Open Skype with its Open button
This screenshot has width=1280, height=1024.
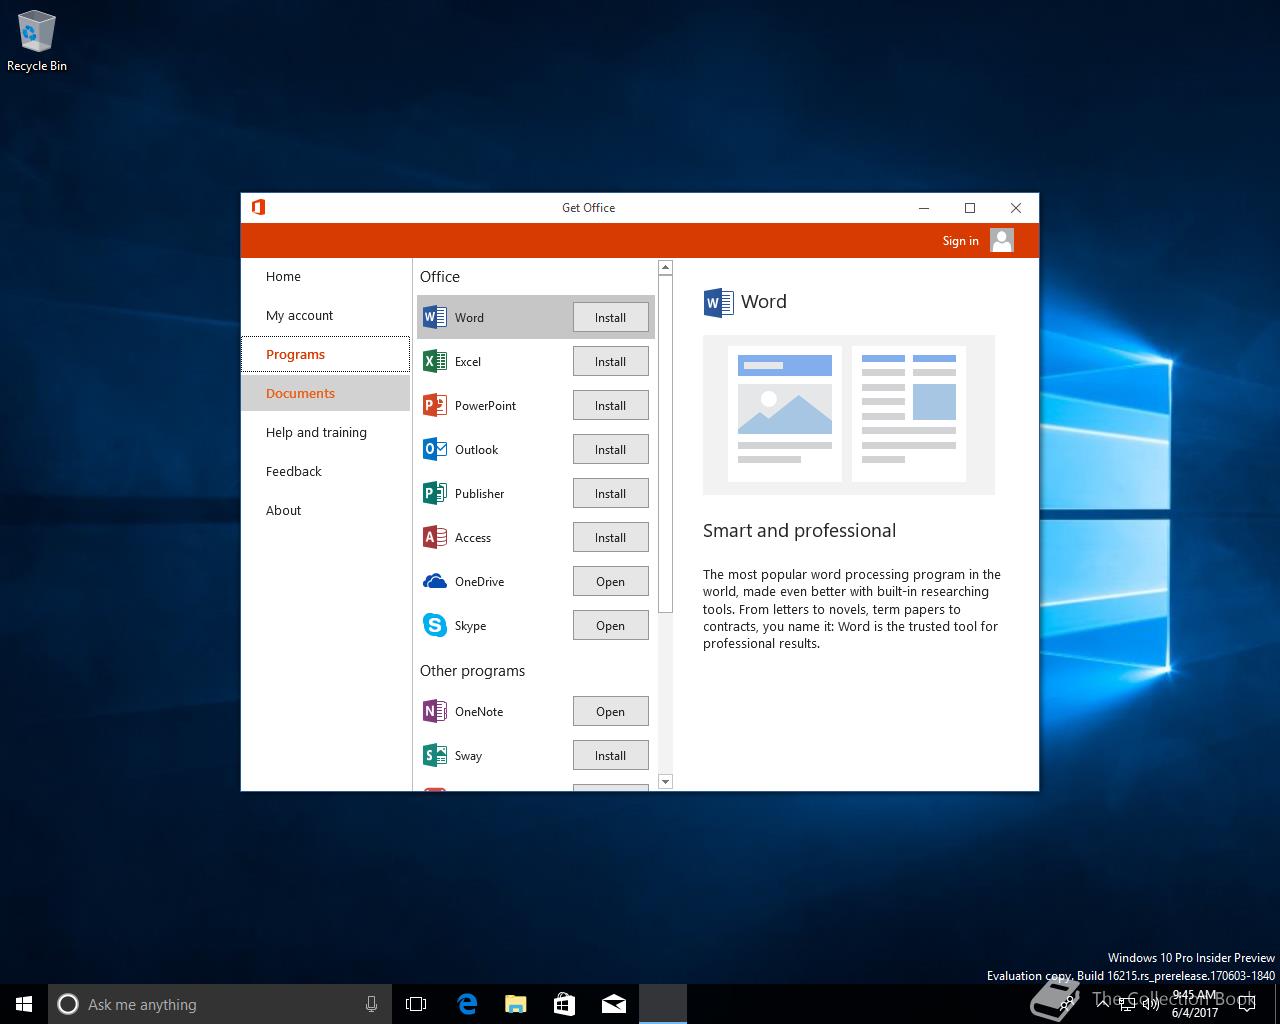(610, 625)
